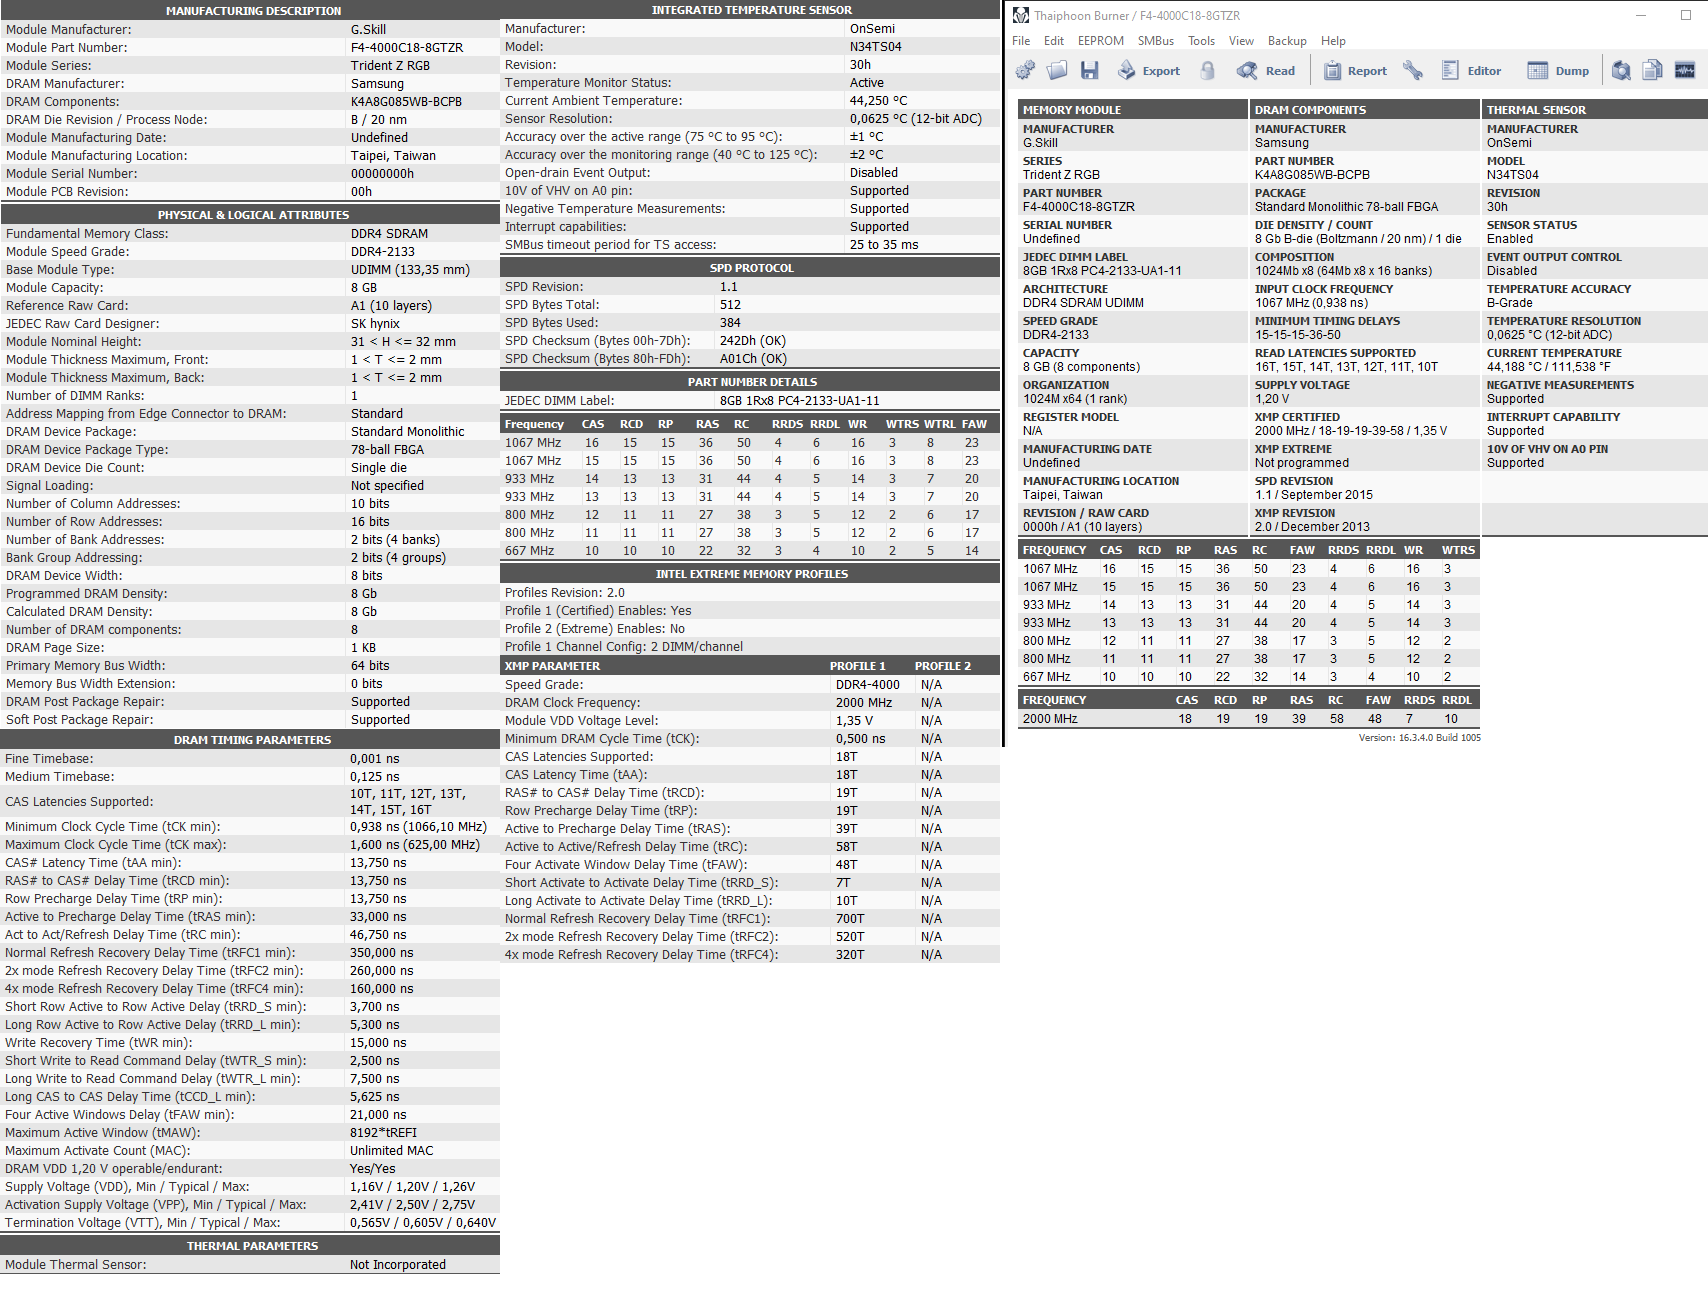Click the copy documents icon in the toolbar
The image size is (1708, 1296).
[x=1653, y=70]
